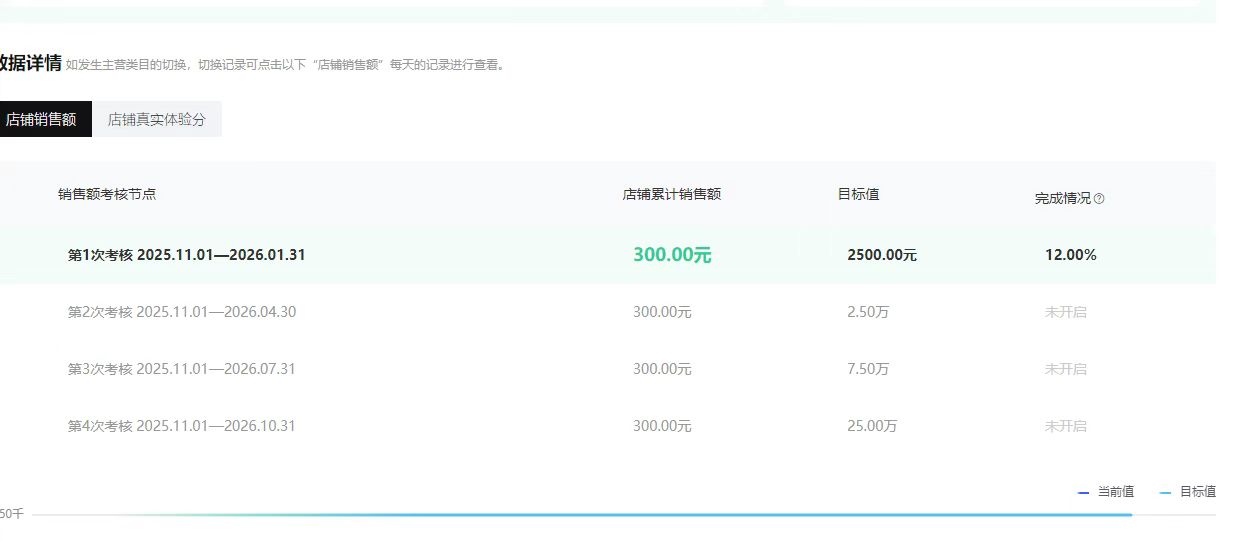Image resolution: width=1248 pixels, height=541 pixels.
Task: Select the 第1次考核 2025.11.01—2026.01.31 row
Action: (186, 255)
